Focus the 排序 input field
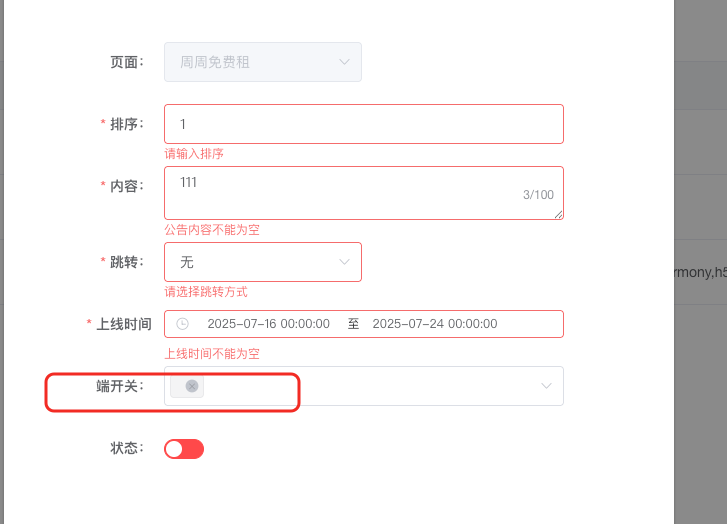Image resolution: width=727 pixels, height=524 pixels. (364, 124)
